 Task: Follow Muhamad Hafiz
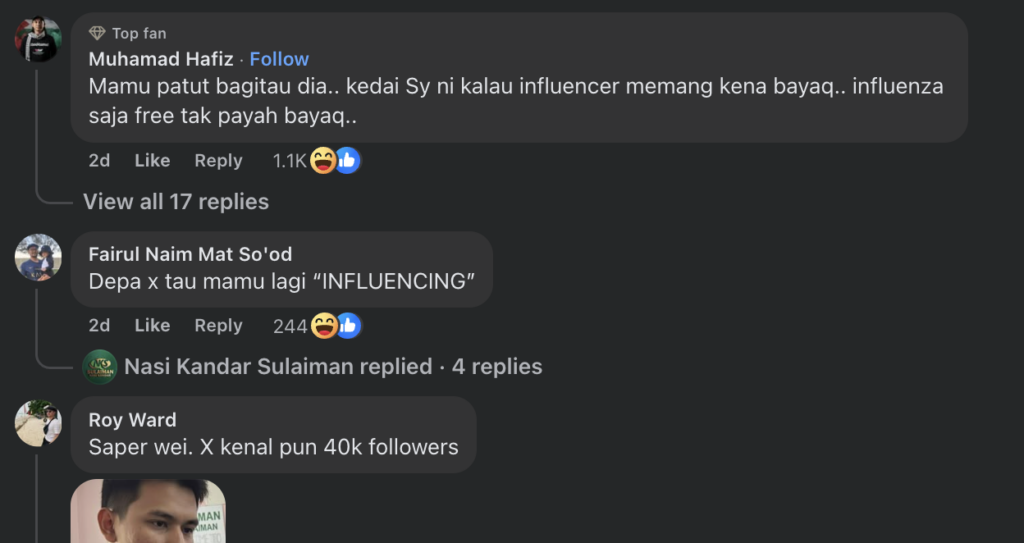(279, 59)
